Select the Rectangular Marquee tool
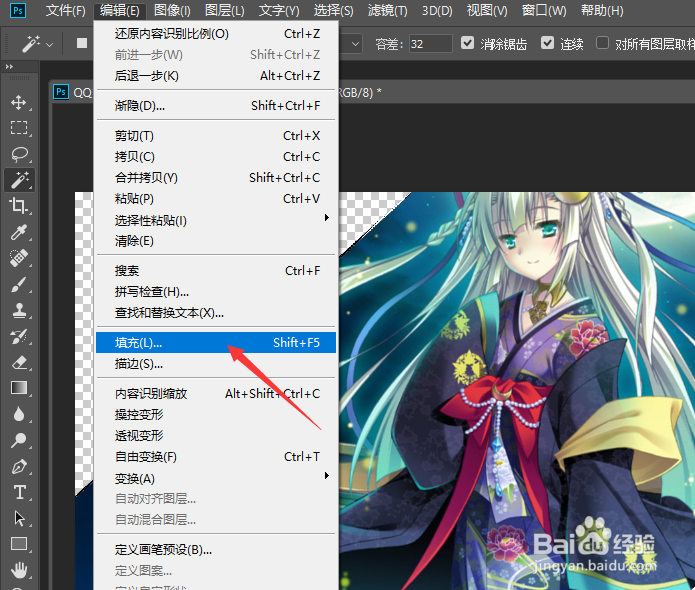Image resolution: width=695 pixels, height=590 pixels. pos(19,128)
